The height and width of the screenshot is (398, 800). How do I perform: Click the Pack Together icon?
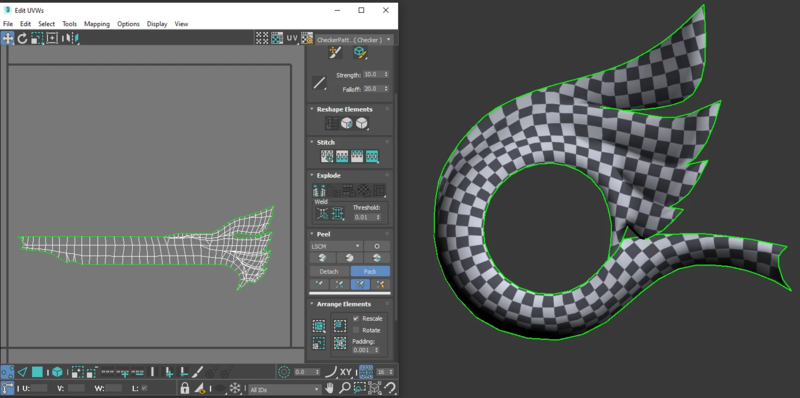click(x=340, y=326)
